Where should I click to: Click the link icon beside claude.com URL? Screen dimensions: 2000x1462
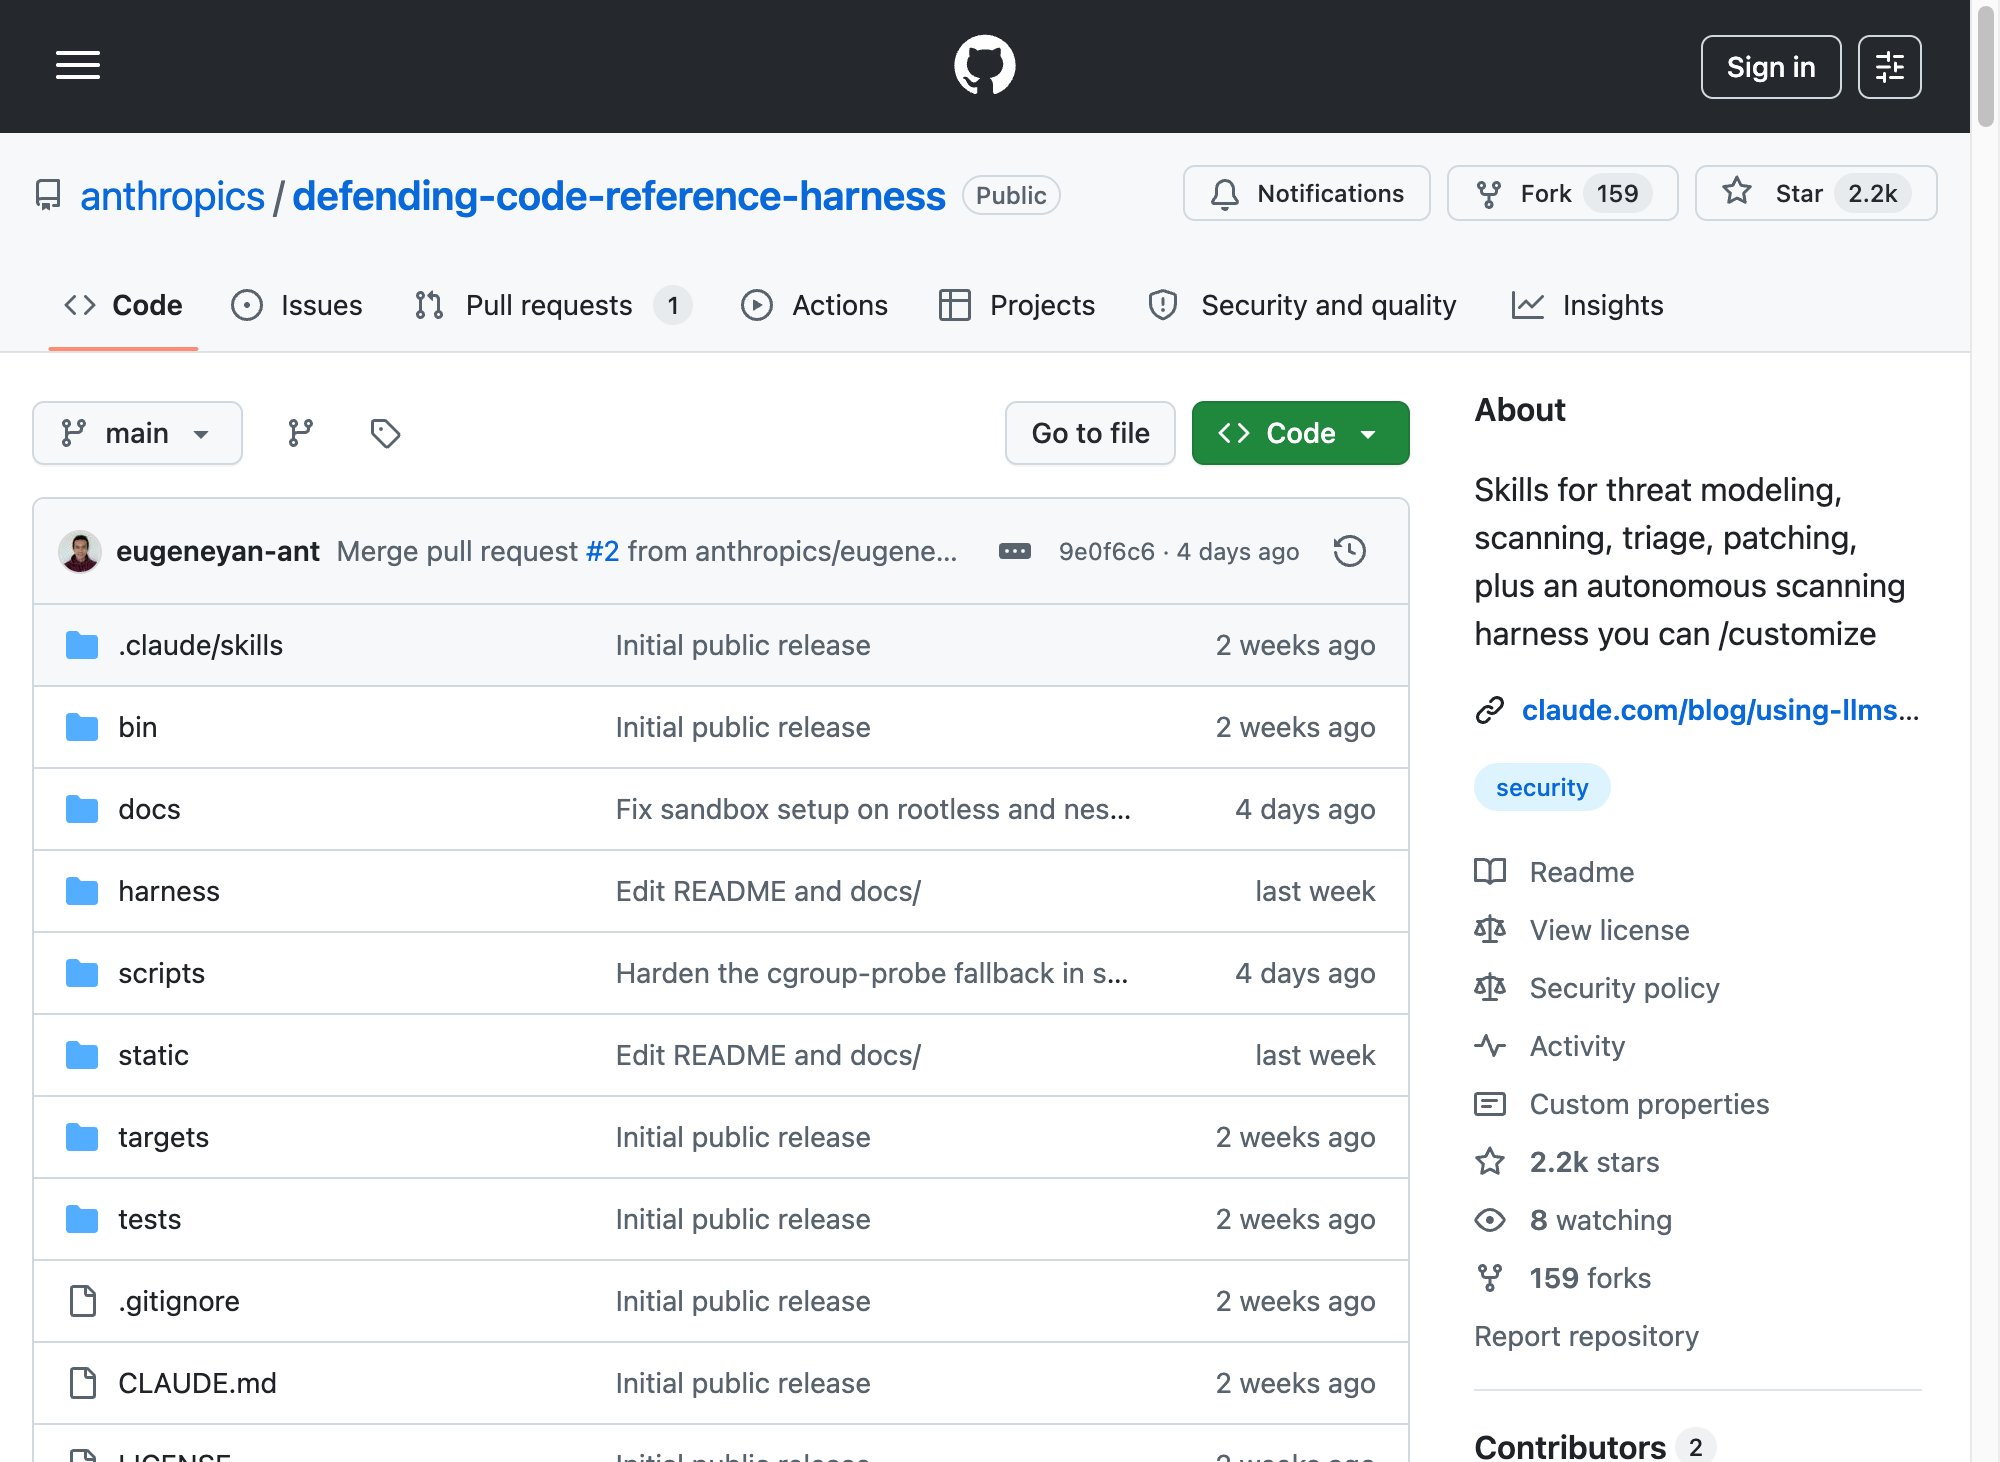(x=1490, y=710)
